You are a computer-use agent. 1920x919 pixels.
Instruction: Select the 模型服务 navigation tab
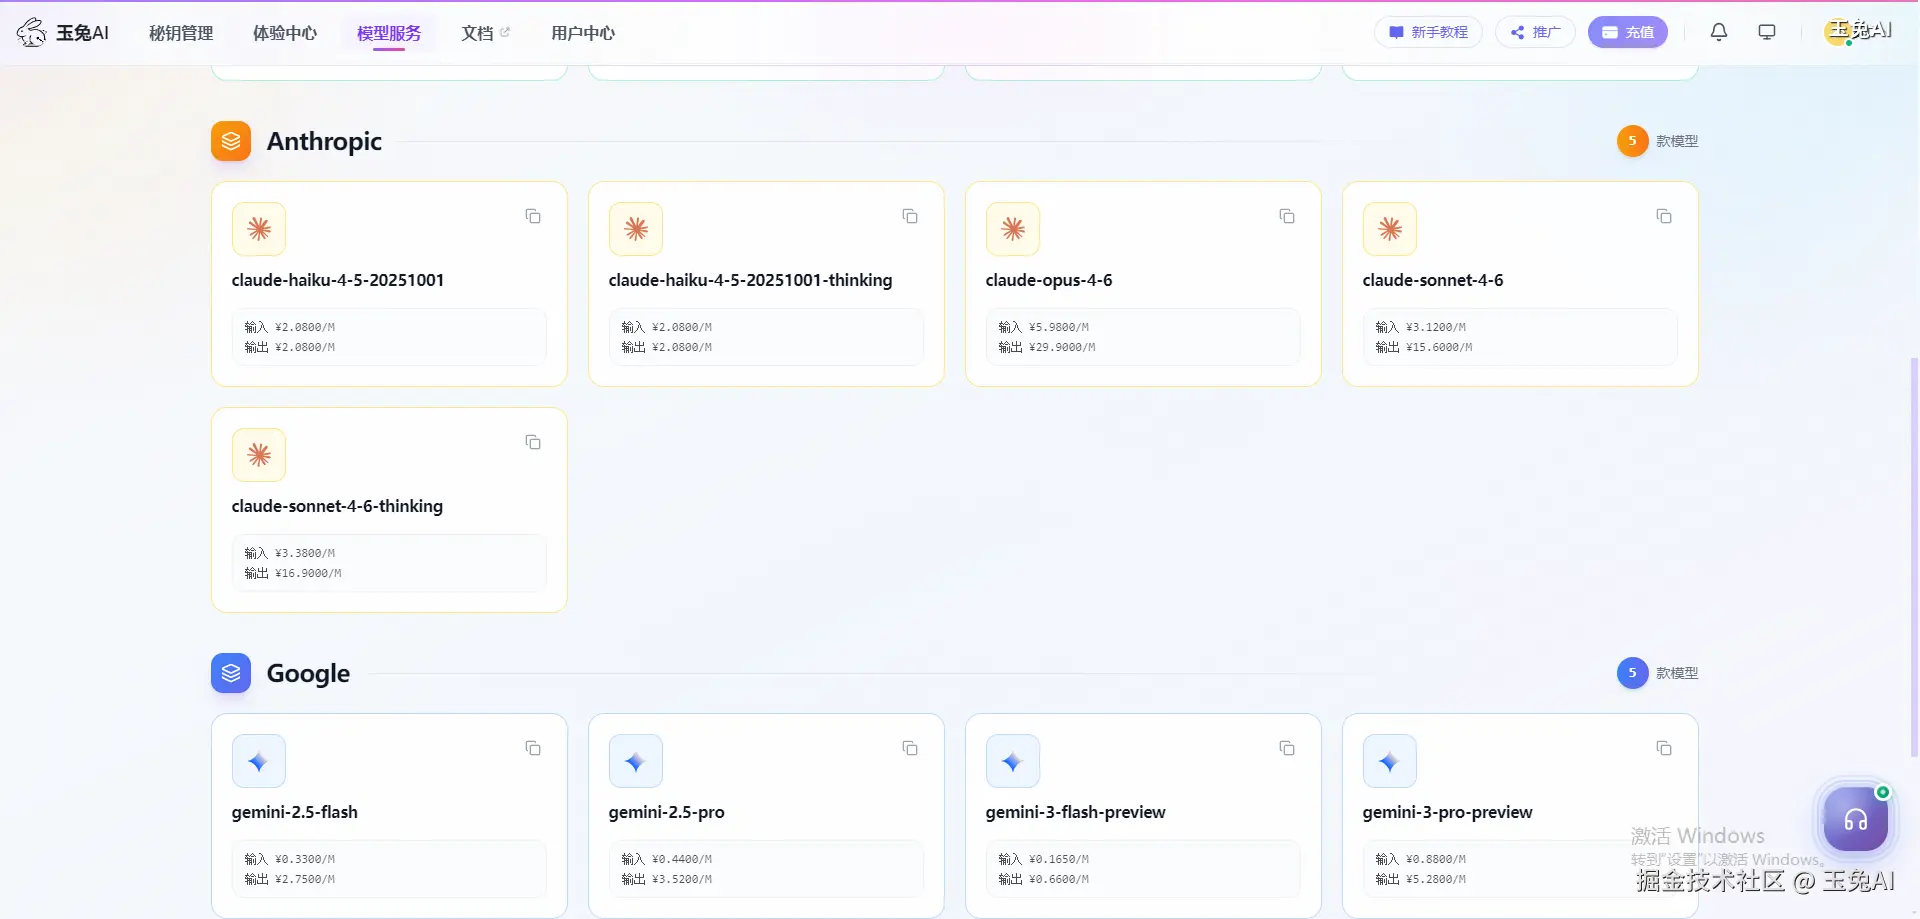tap(389, 33)
